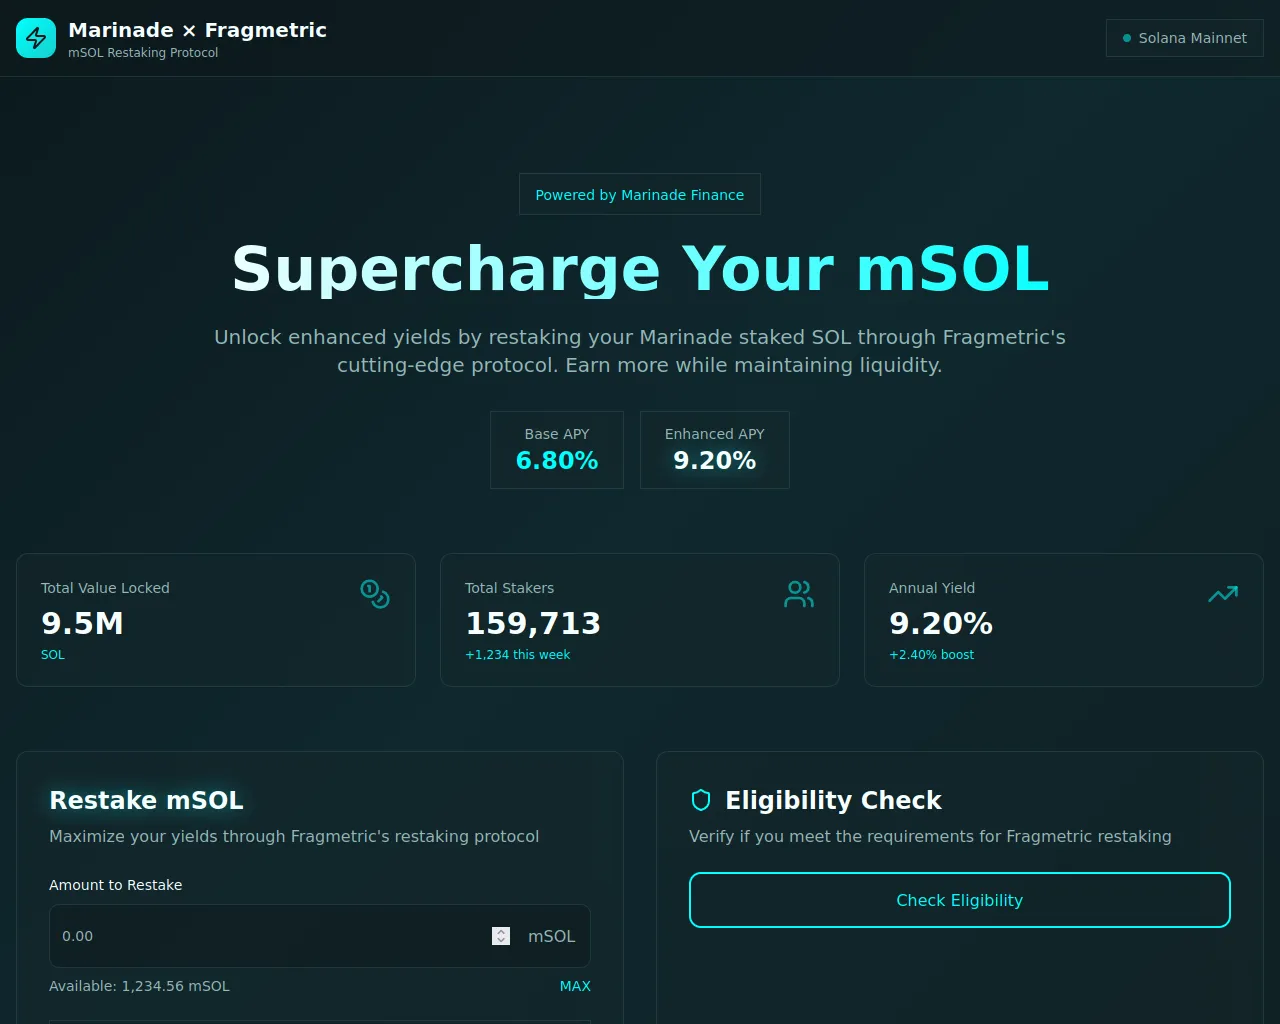Click the coins icon in Total Value Locked card
Viewport: 1280px width, 1024px height.
375,594
